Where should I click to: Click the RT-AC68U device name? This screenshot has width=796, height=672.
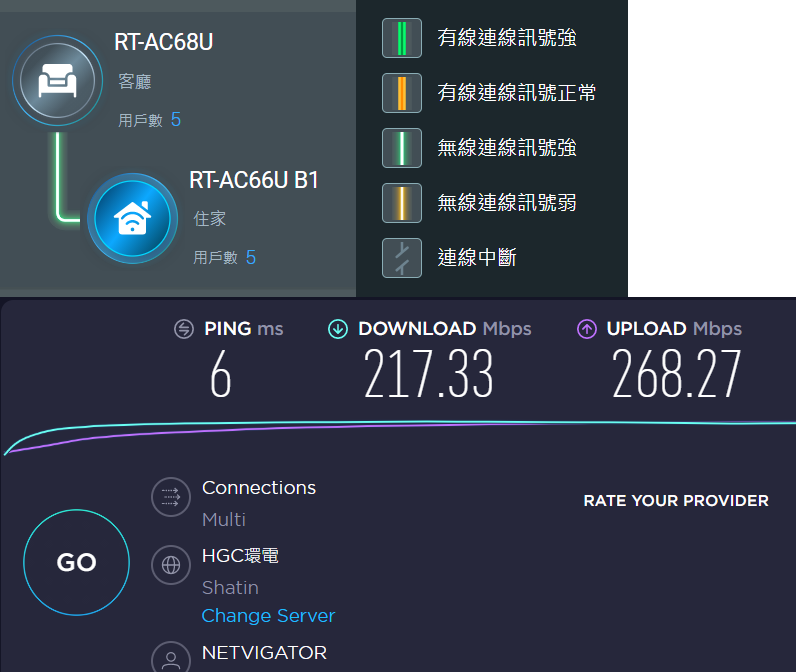[x=163, y=42]
